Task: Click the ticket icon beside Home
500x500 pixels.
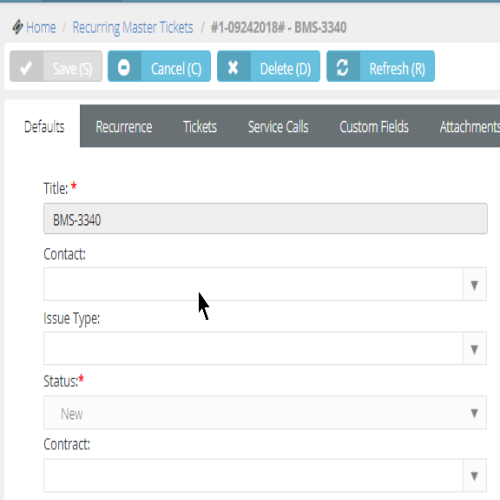Action: [18, 27]
